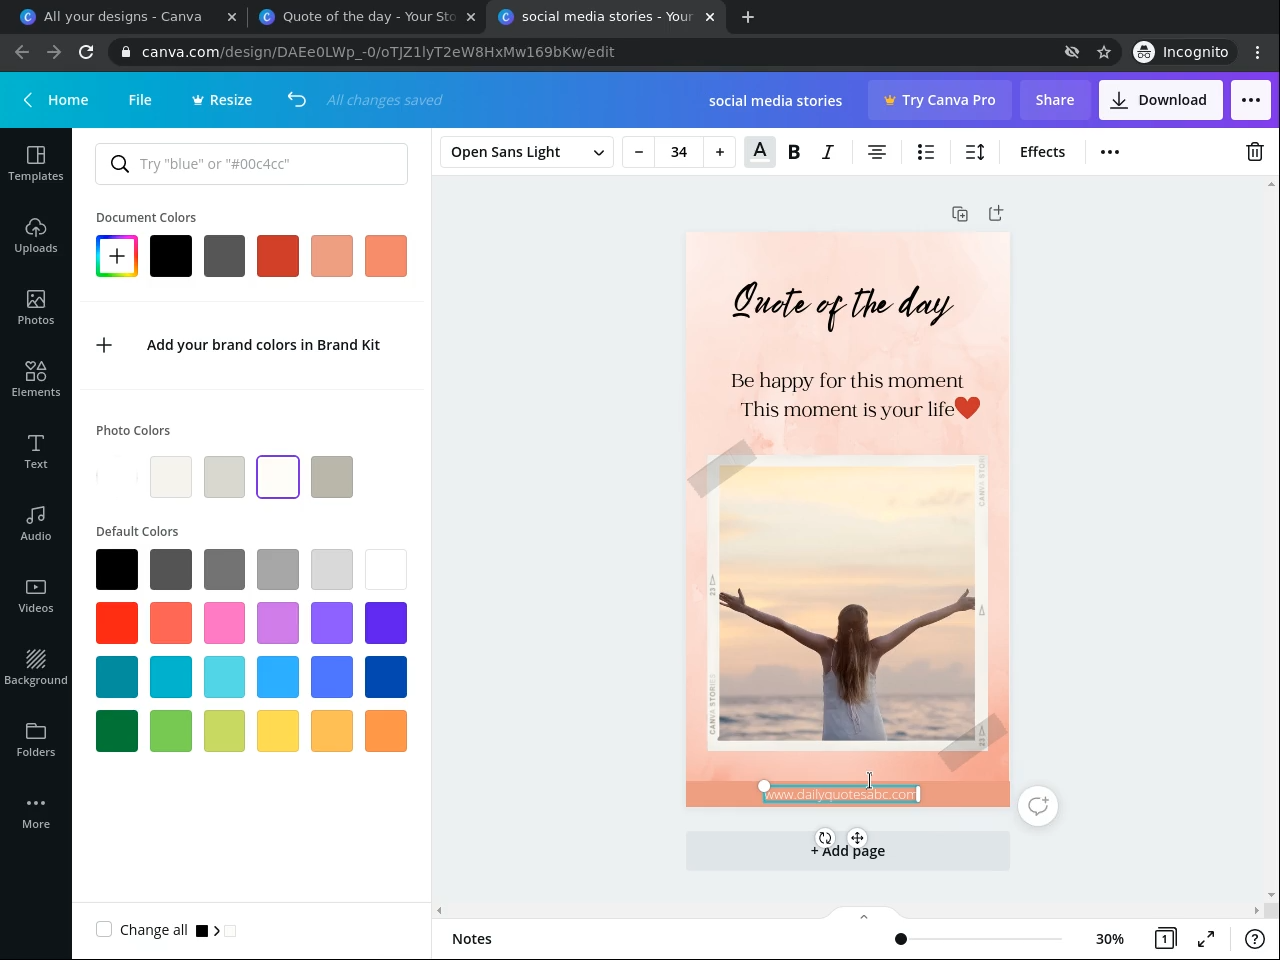
Task: Duplicate the page using the copy icon
Action: (x=960, y=214)
